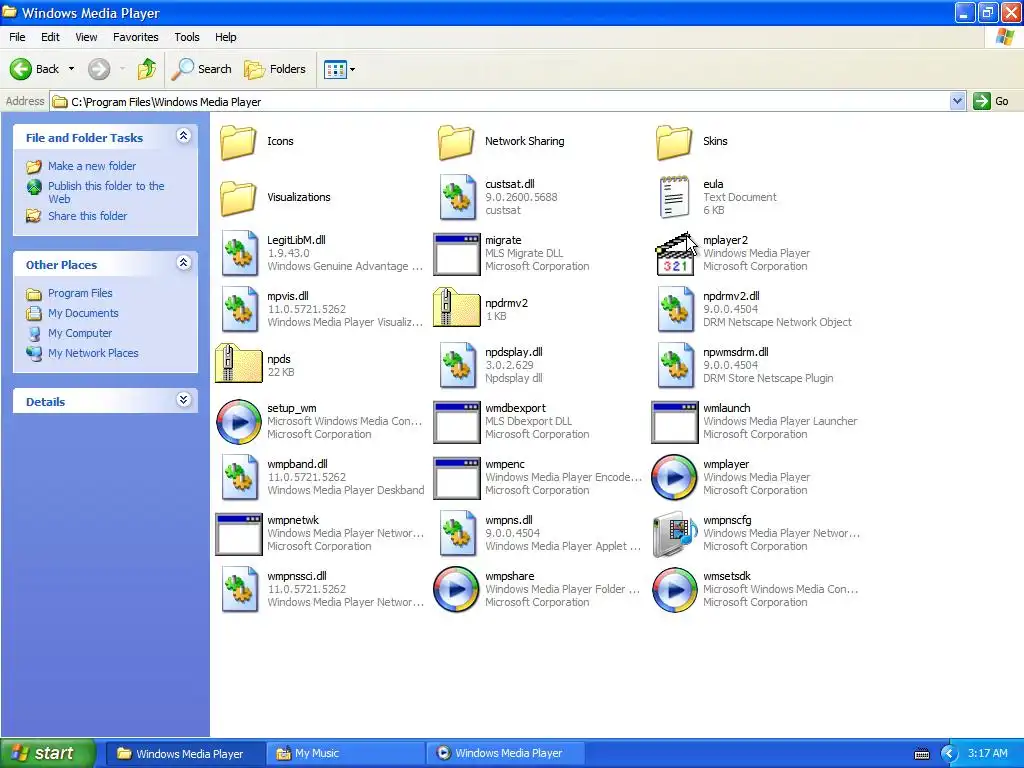Image resolution: width=1024 pixels, height=768 pixels.
Task: Open the View menu
Action: tap(86, 37)
